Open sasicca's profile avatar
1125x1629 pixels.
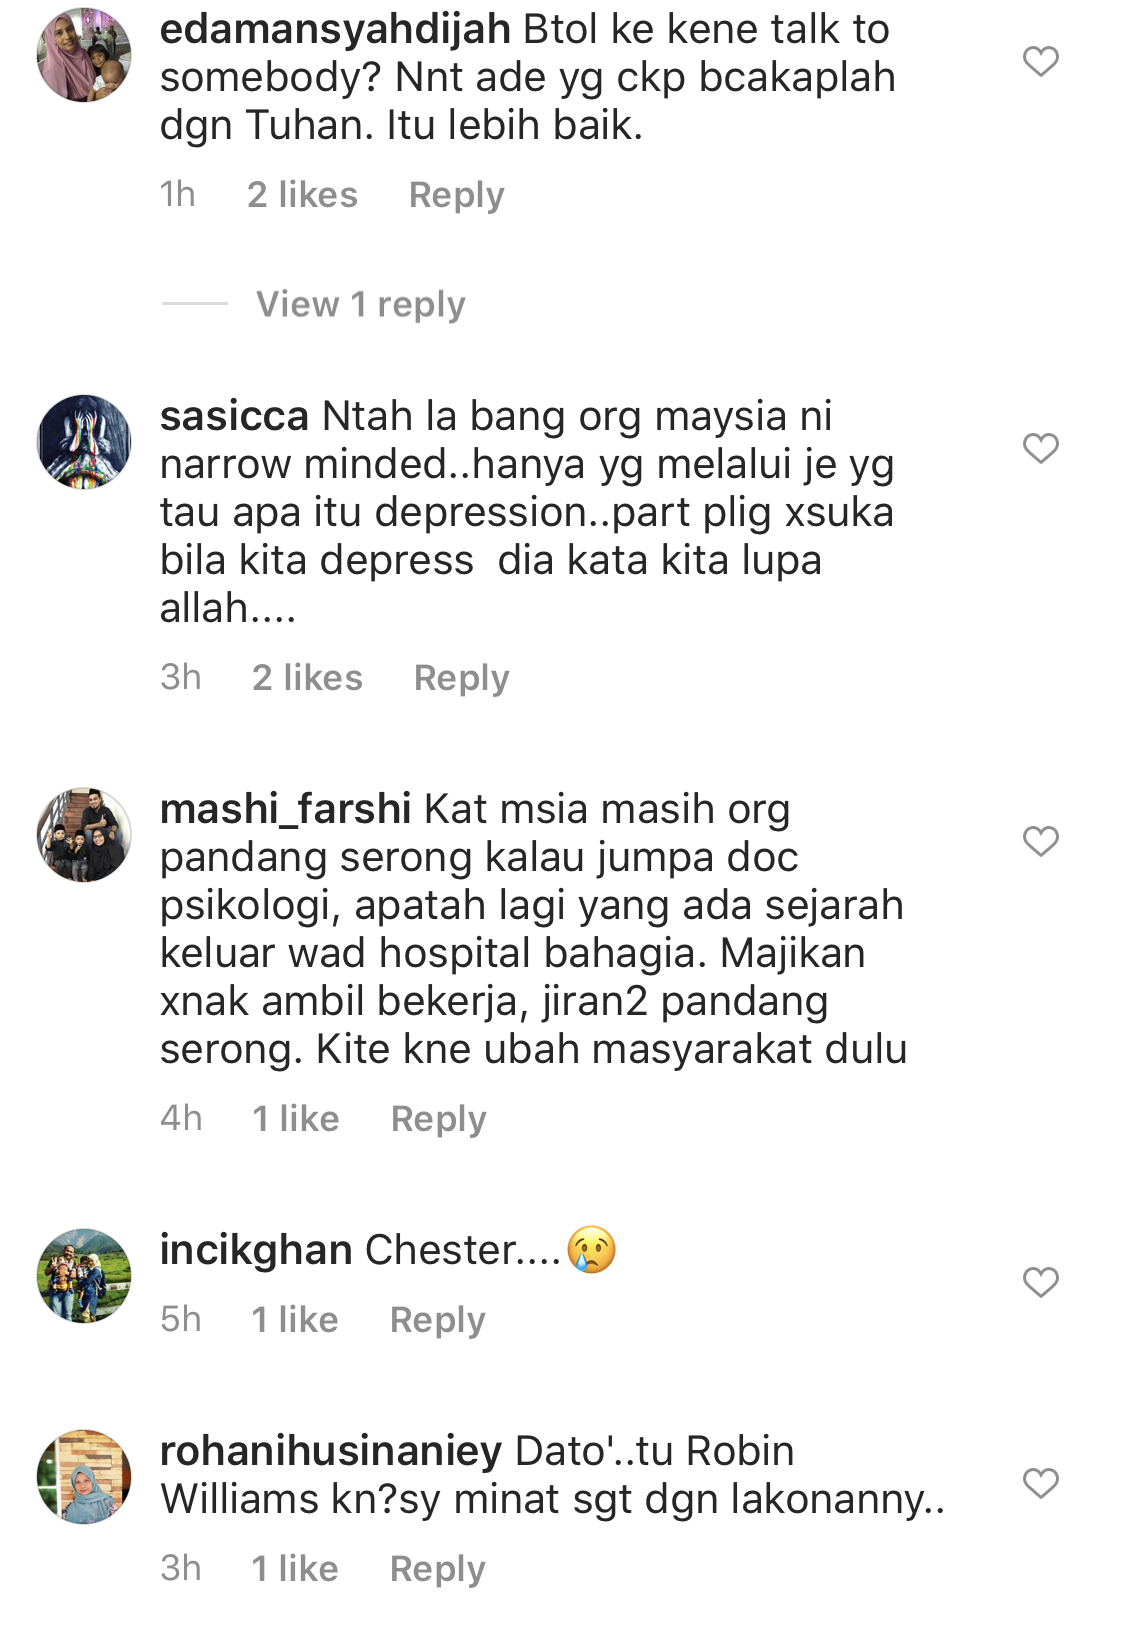[x=84, y=442]
